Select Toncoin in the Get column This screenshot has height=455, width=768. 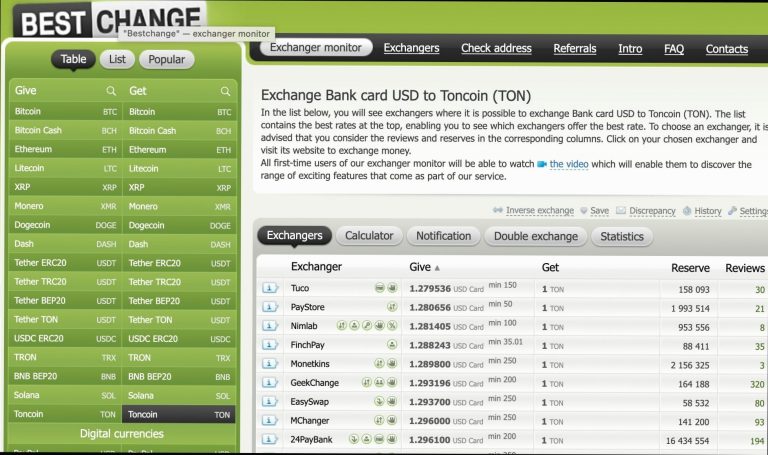[x=179, y=414]
